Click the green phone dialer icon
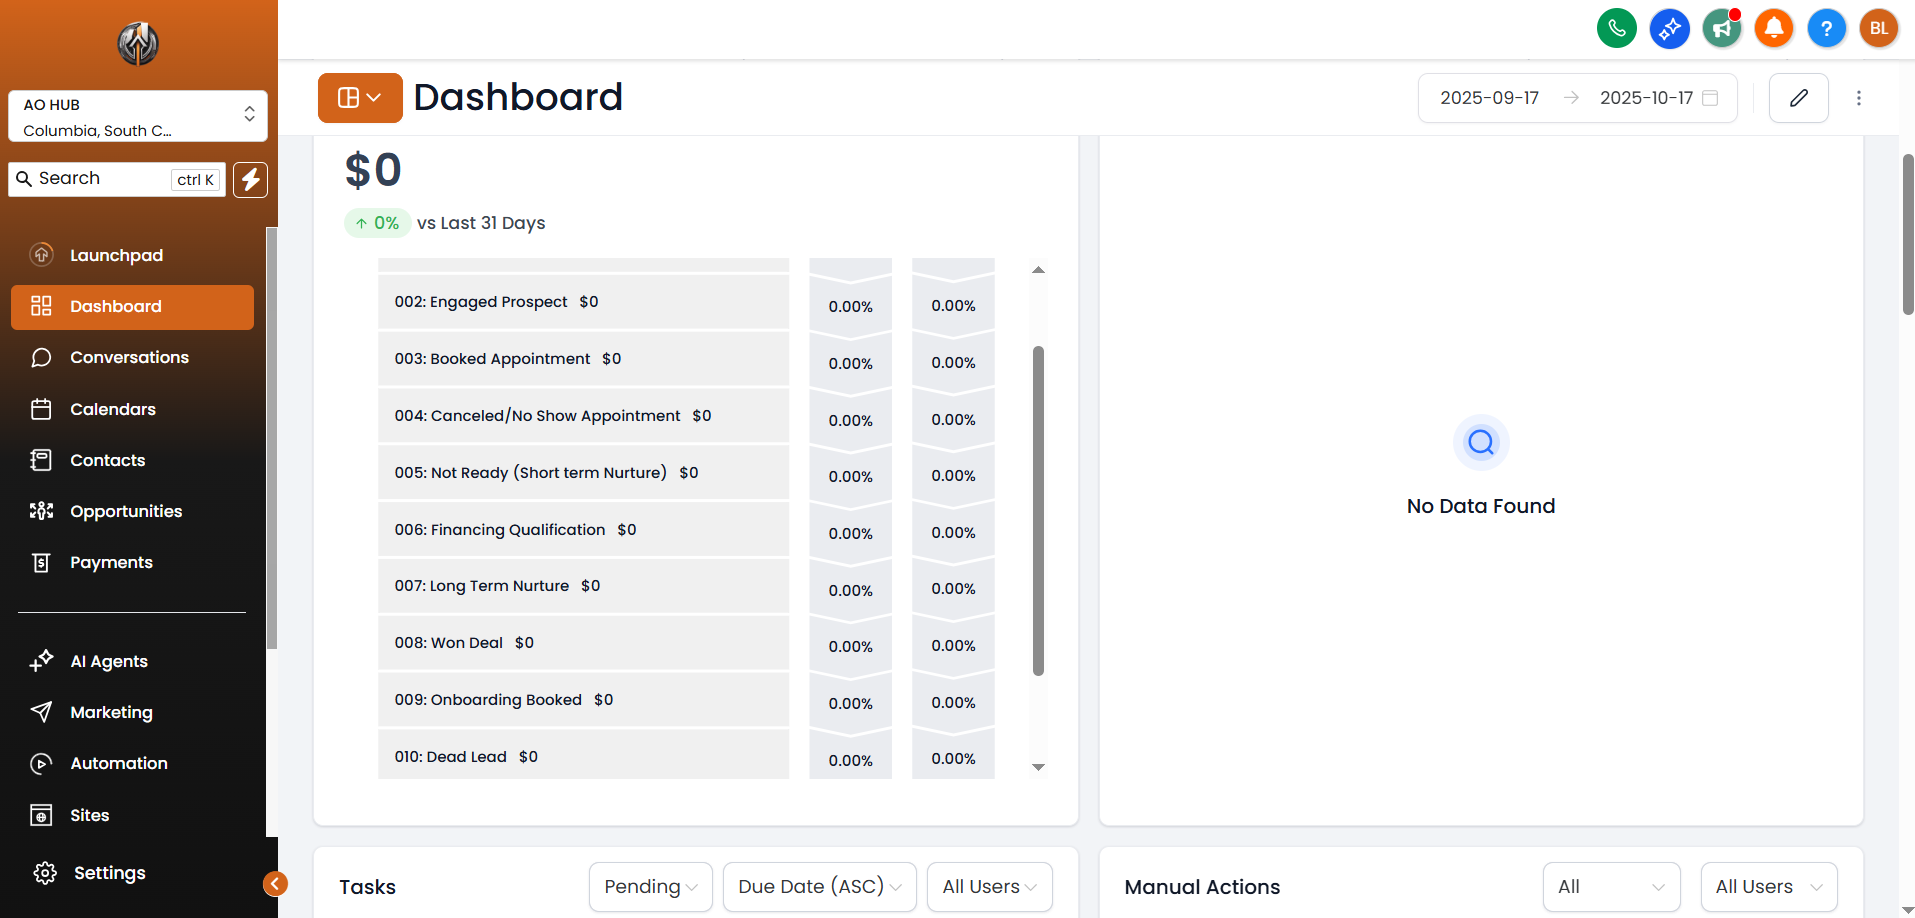 click(1616, 28)
